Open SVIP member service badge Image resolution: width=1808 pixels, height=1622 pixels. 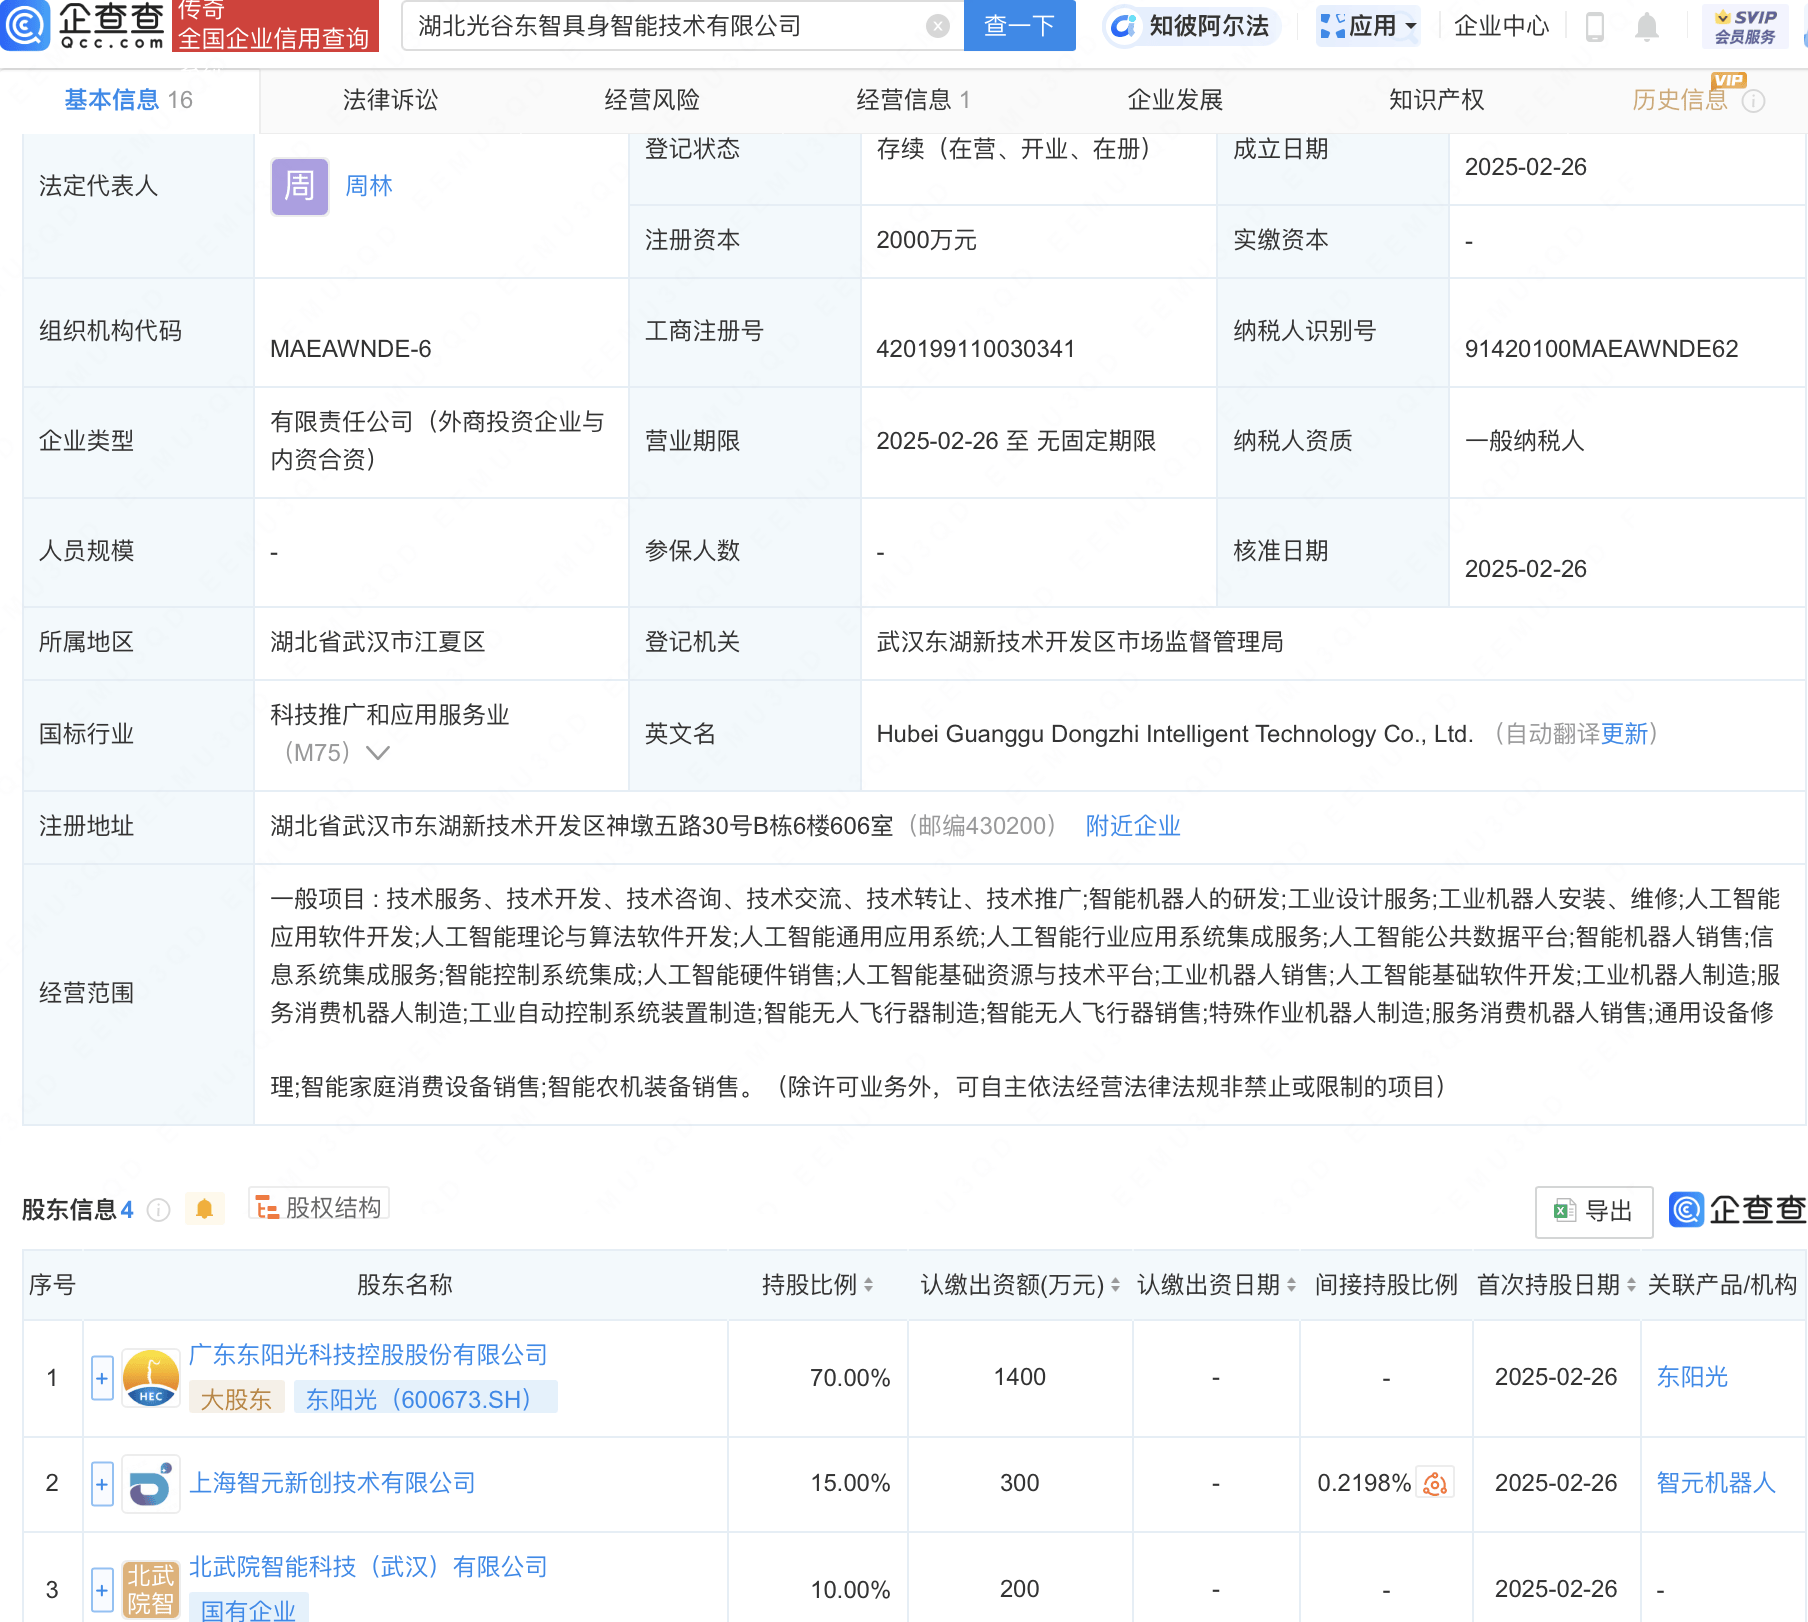pyautogui.click(x=1745, y=26)
